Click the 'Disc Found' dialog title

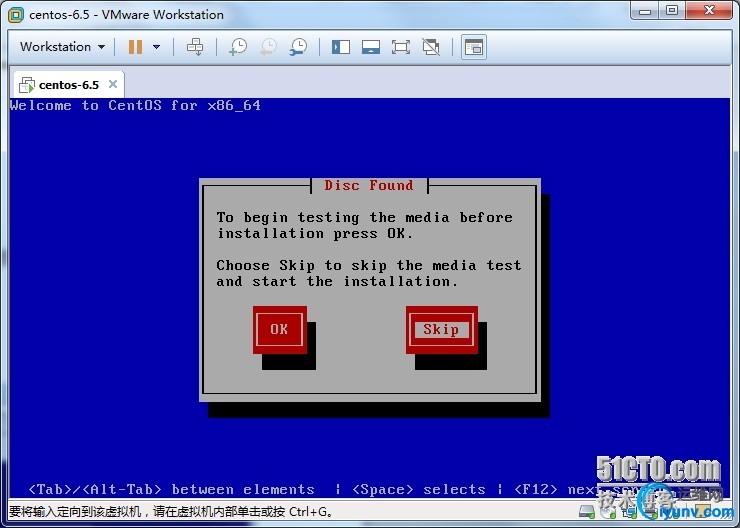tap(369, 185)
